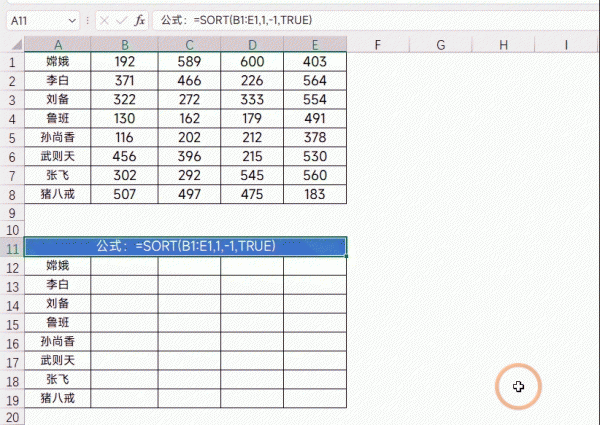Click the Cancel (X) icon in formula bar
This screenshot has width=600, height=425.
click(103, 20)
